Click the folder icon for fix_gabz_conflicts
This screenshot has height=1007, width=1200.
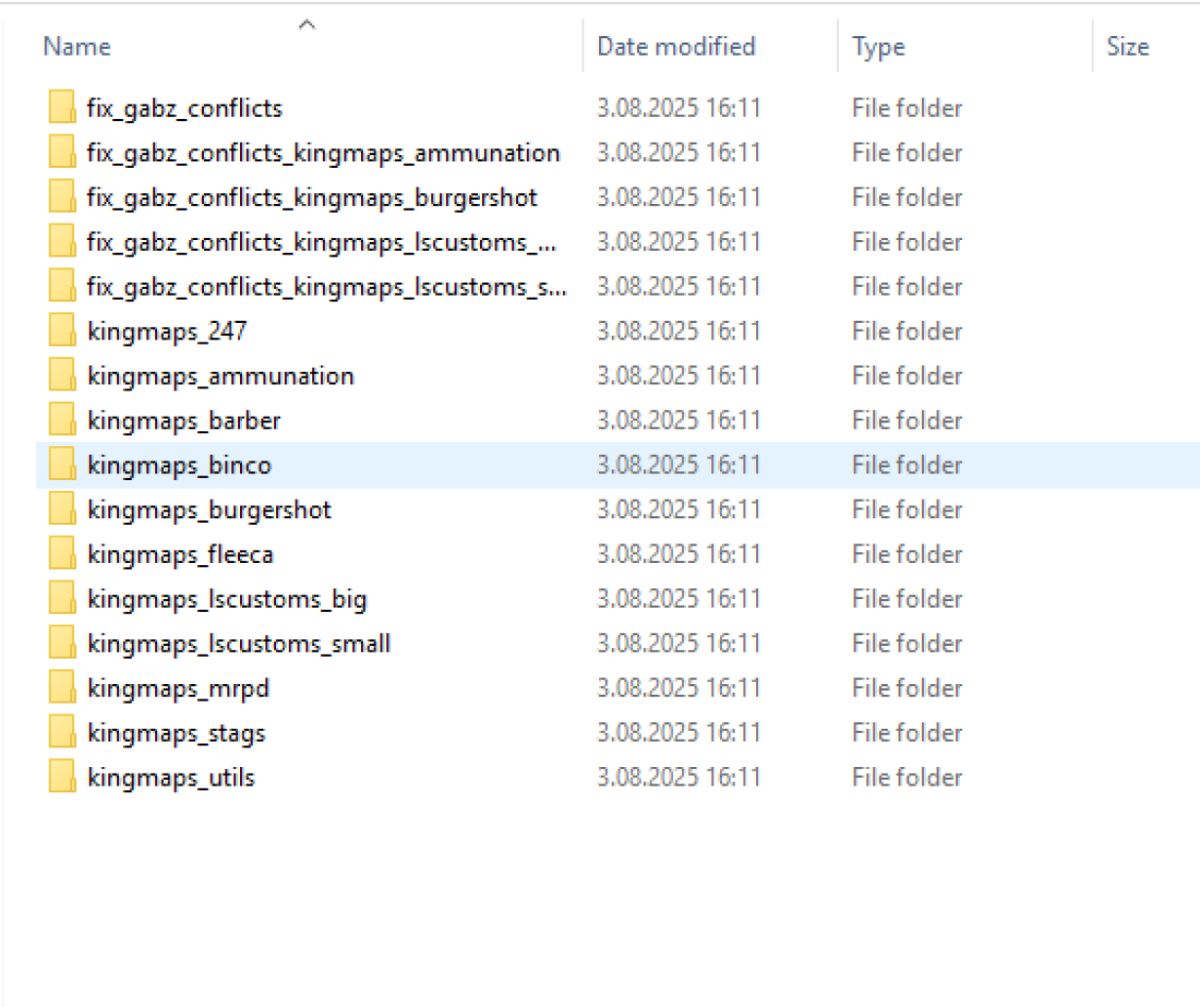62,107
